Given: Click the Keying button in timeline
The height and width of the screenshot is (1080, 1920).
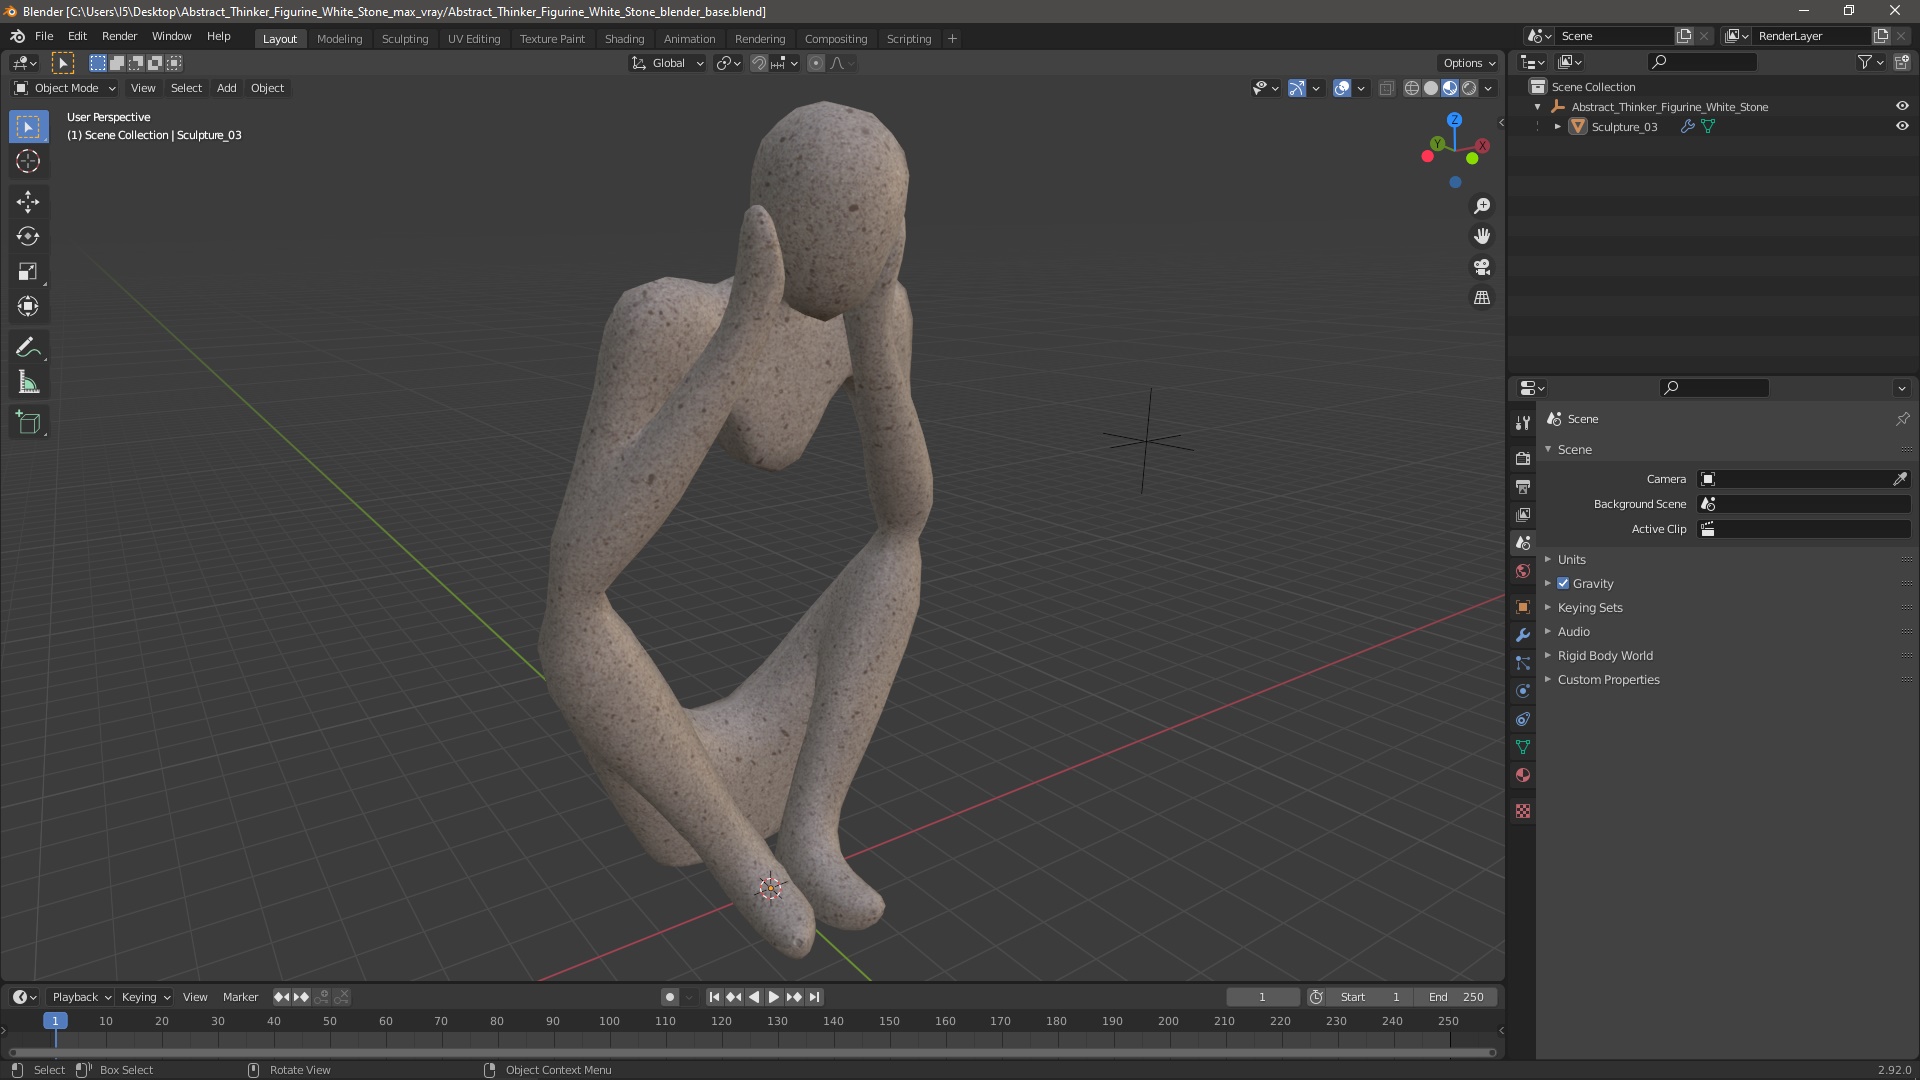Looking at the screenshot, I should click(x=145, y=997).
